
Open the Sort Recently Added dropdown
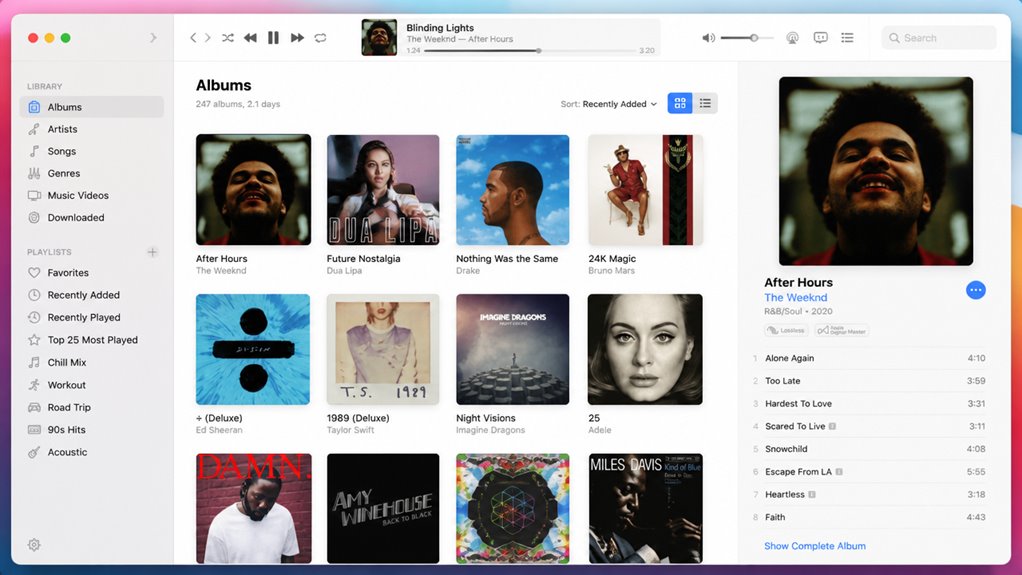(609, 104)
